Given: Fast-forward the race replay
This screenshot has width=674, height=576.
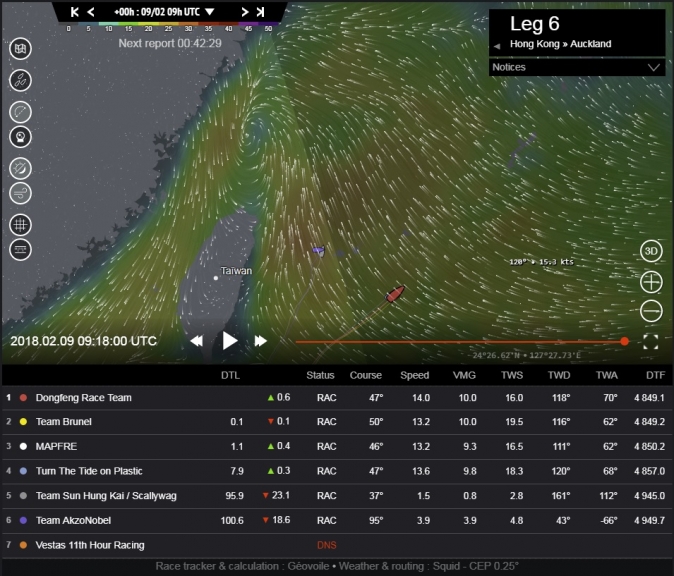Looking at the screenshot, I should click(260, 341).
